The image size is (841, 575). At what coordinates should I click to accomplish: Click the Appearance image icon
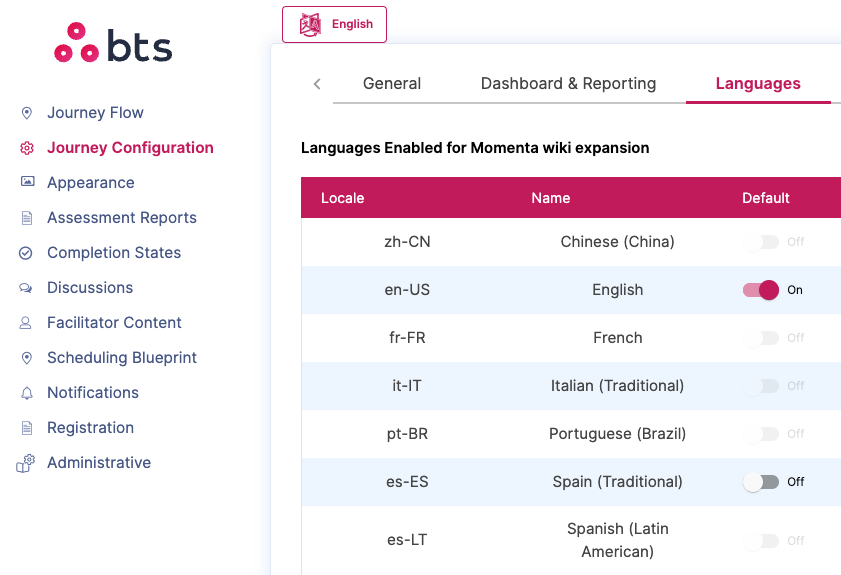coord(27,181)
